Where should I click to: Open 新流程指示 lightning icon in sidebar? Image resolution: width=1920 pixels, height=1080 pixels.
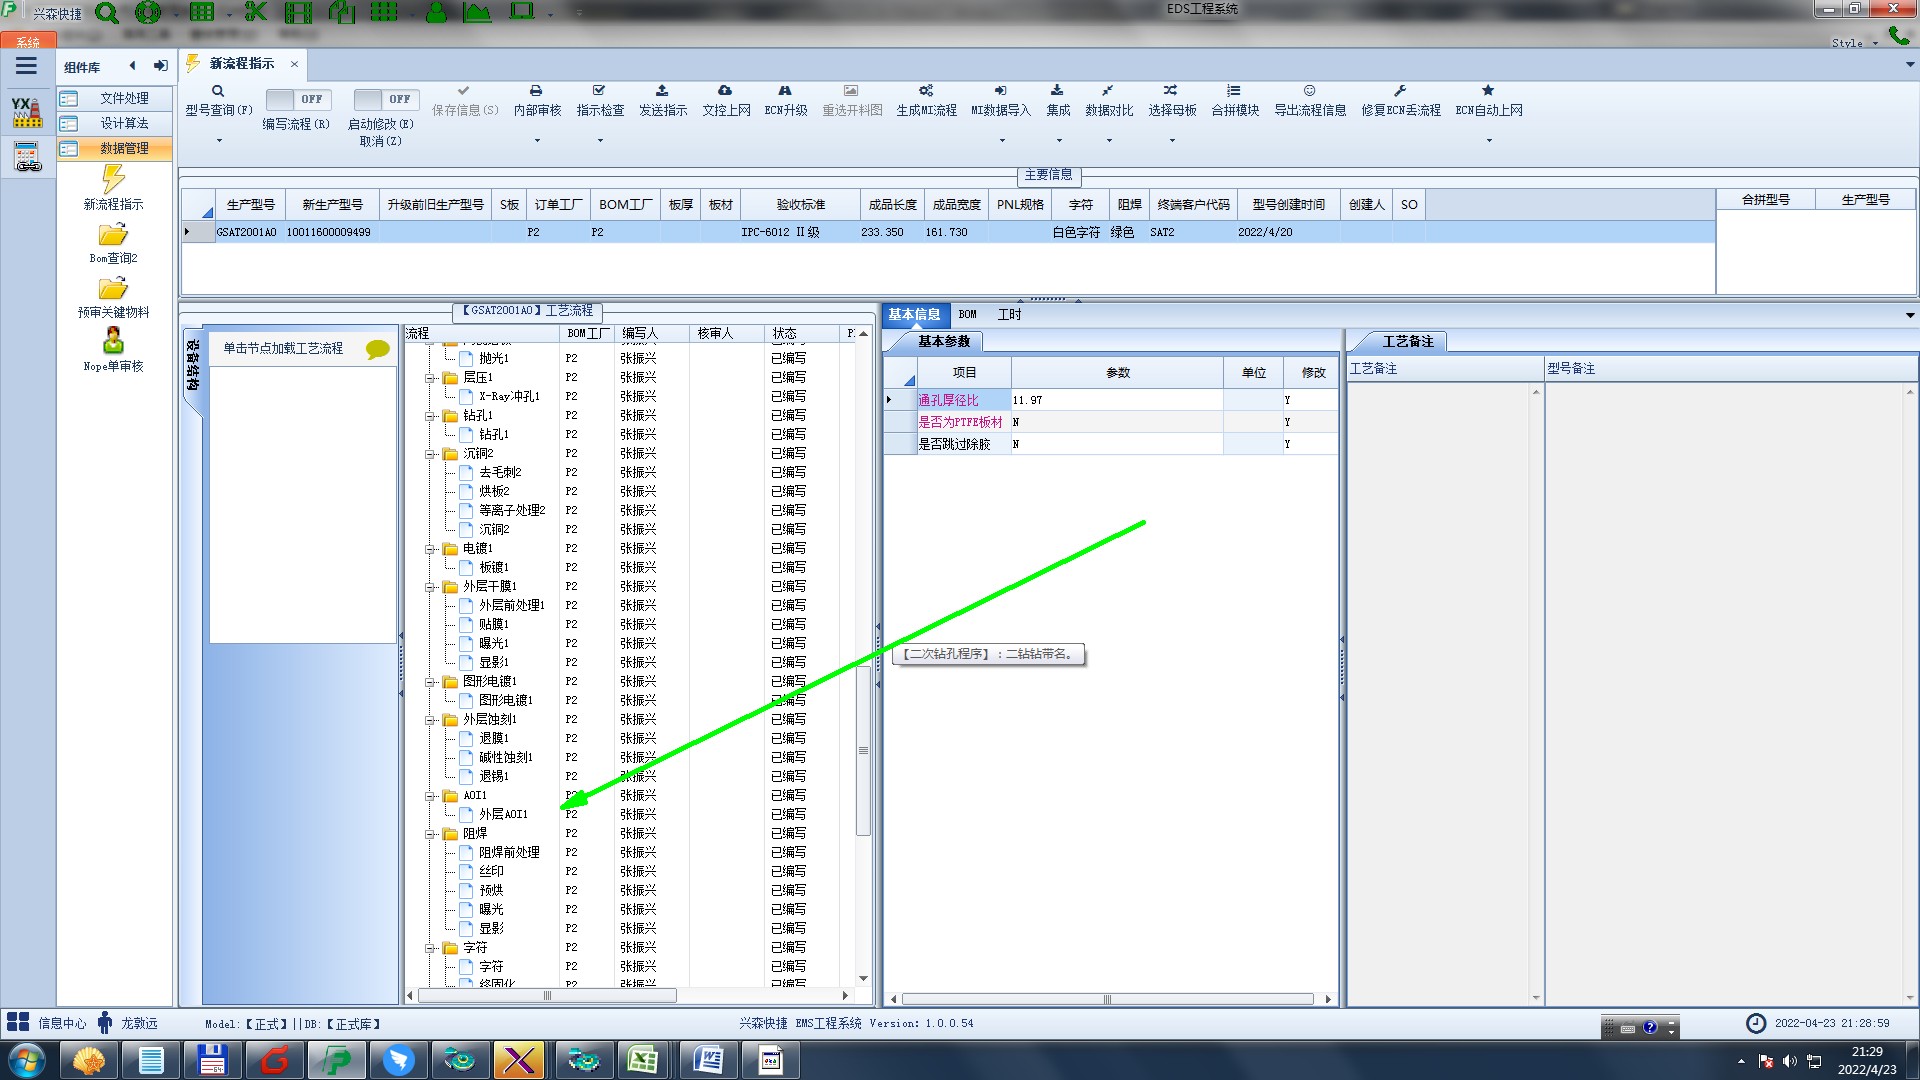pyautogui.click(x=113, y=180)
